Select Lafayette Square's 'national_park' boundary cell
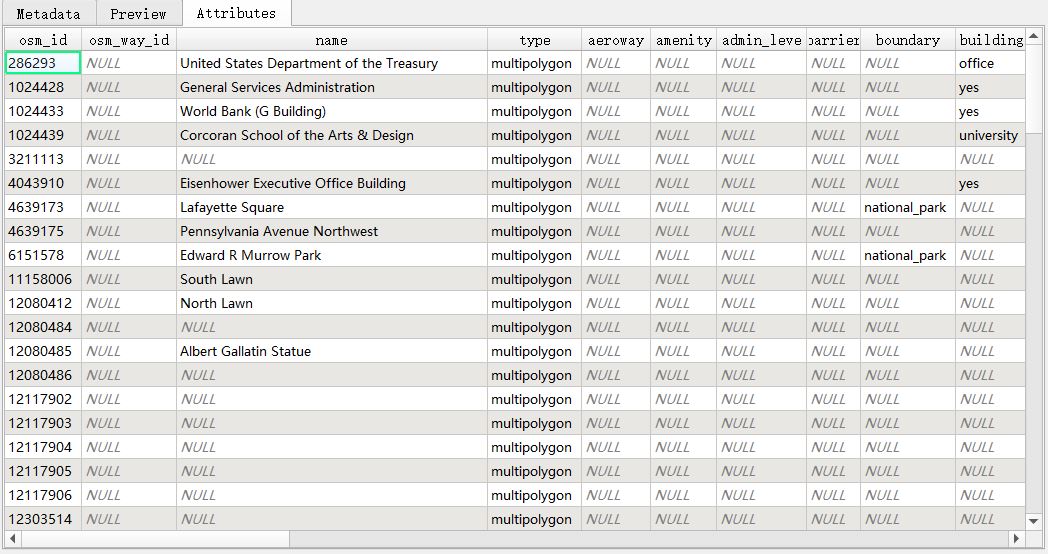Image resolution: width=1048 pixels, height=554 pixels. click(908, 208)
